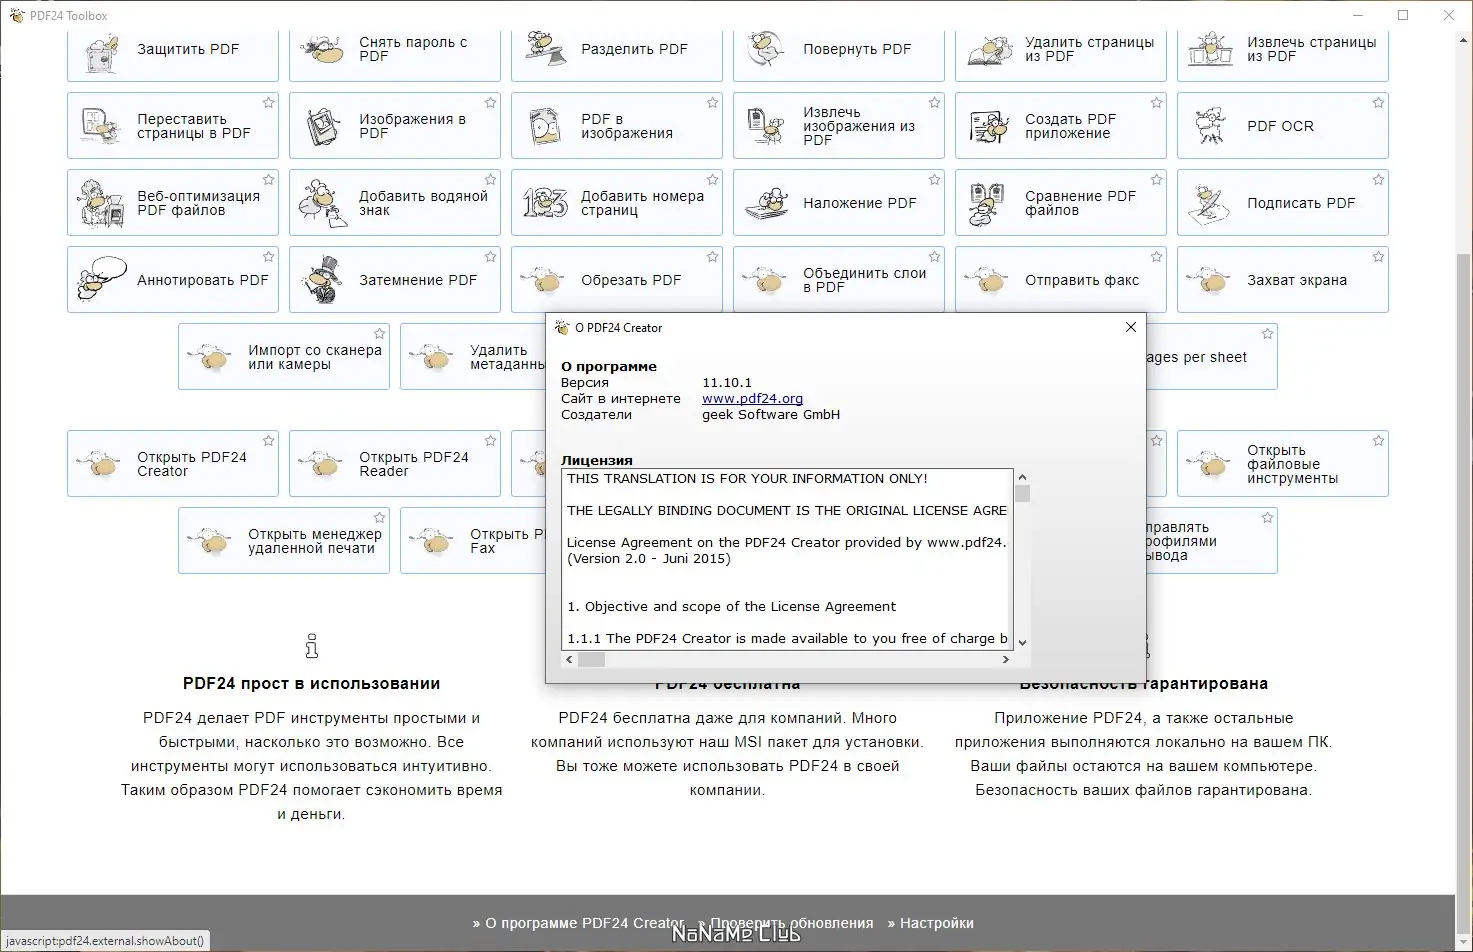Viewport: 1473px width, 952px height.
Task: Open the www.pdf24.org website link
Action: pos(752,398)
